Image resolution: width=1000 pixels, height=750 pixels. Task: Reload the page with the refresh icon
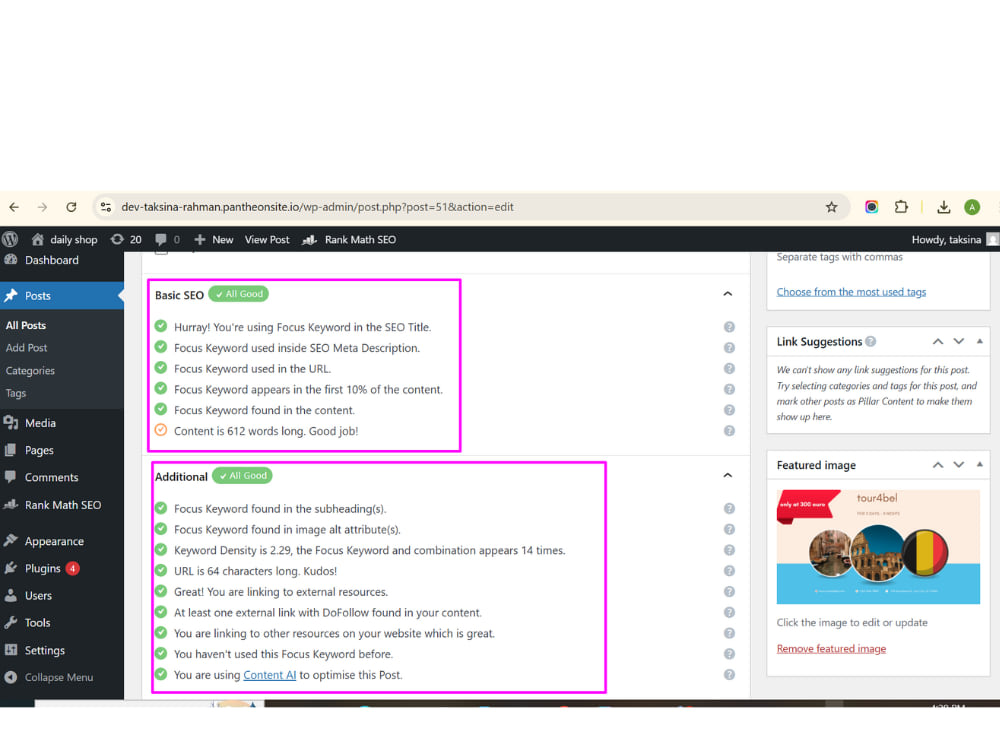(x=71, y=207)
